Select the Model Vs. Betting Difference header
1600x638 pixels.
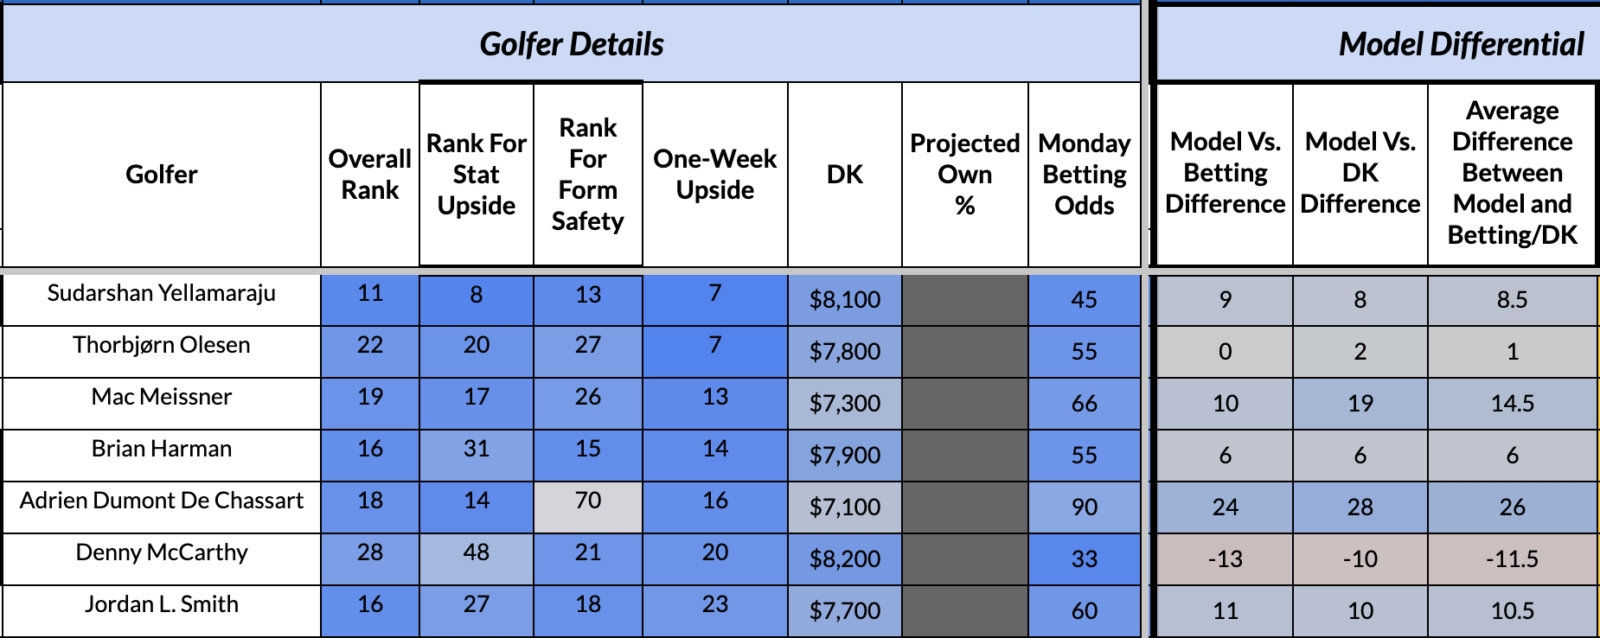point(1225,173)
